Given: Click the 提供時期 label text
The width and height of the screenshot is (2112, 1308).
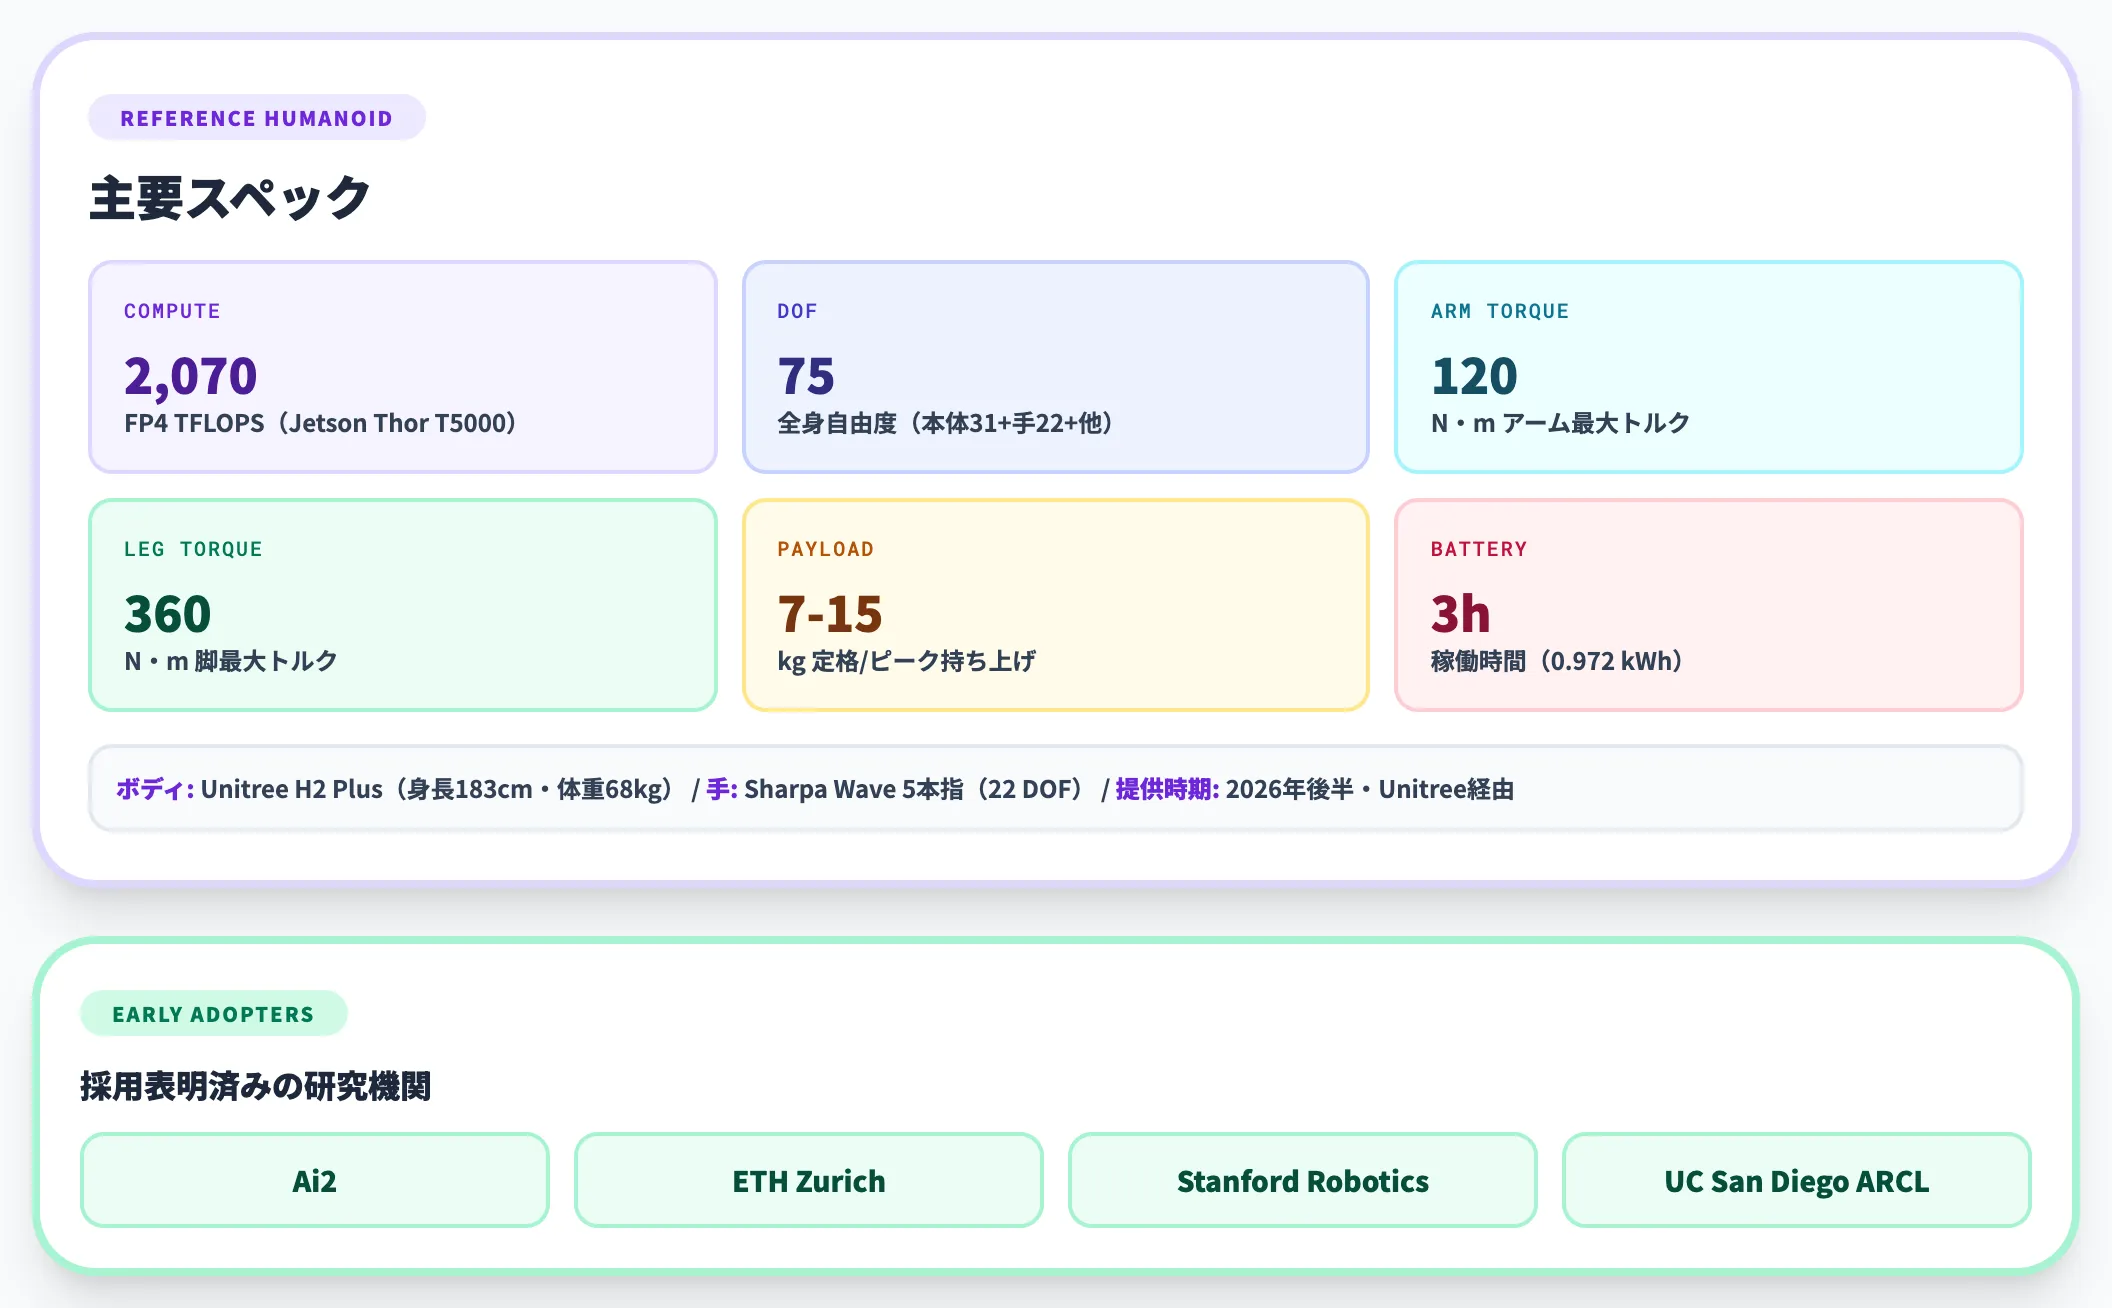Looking at the screenshot, I should click(1167, 789).
